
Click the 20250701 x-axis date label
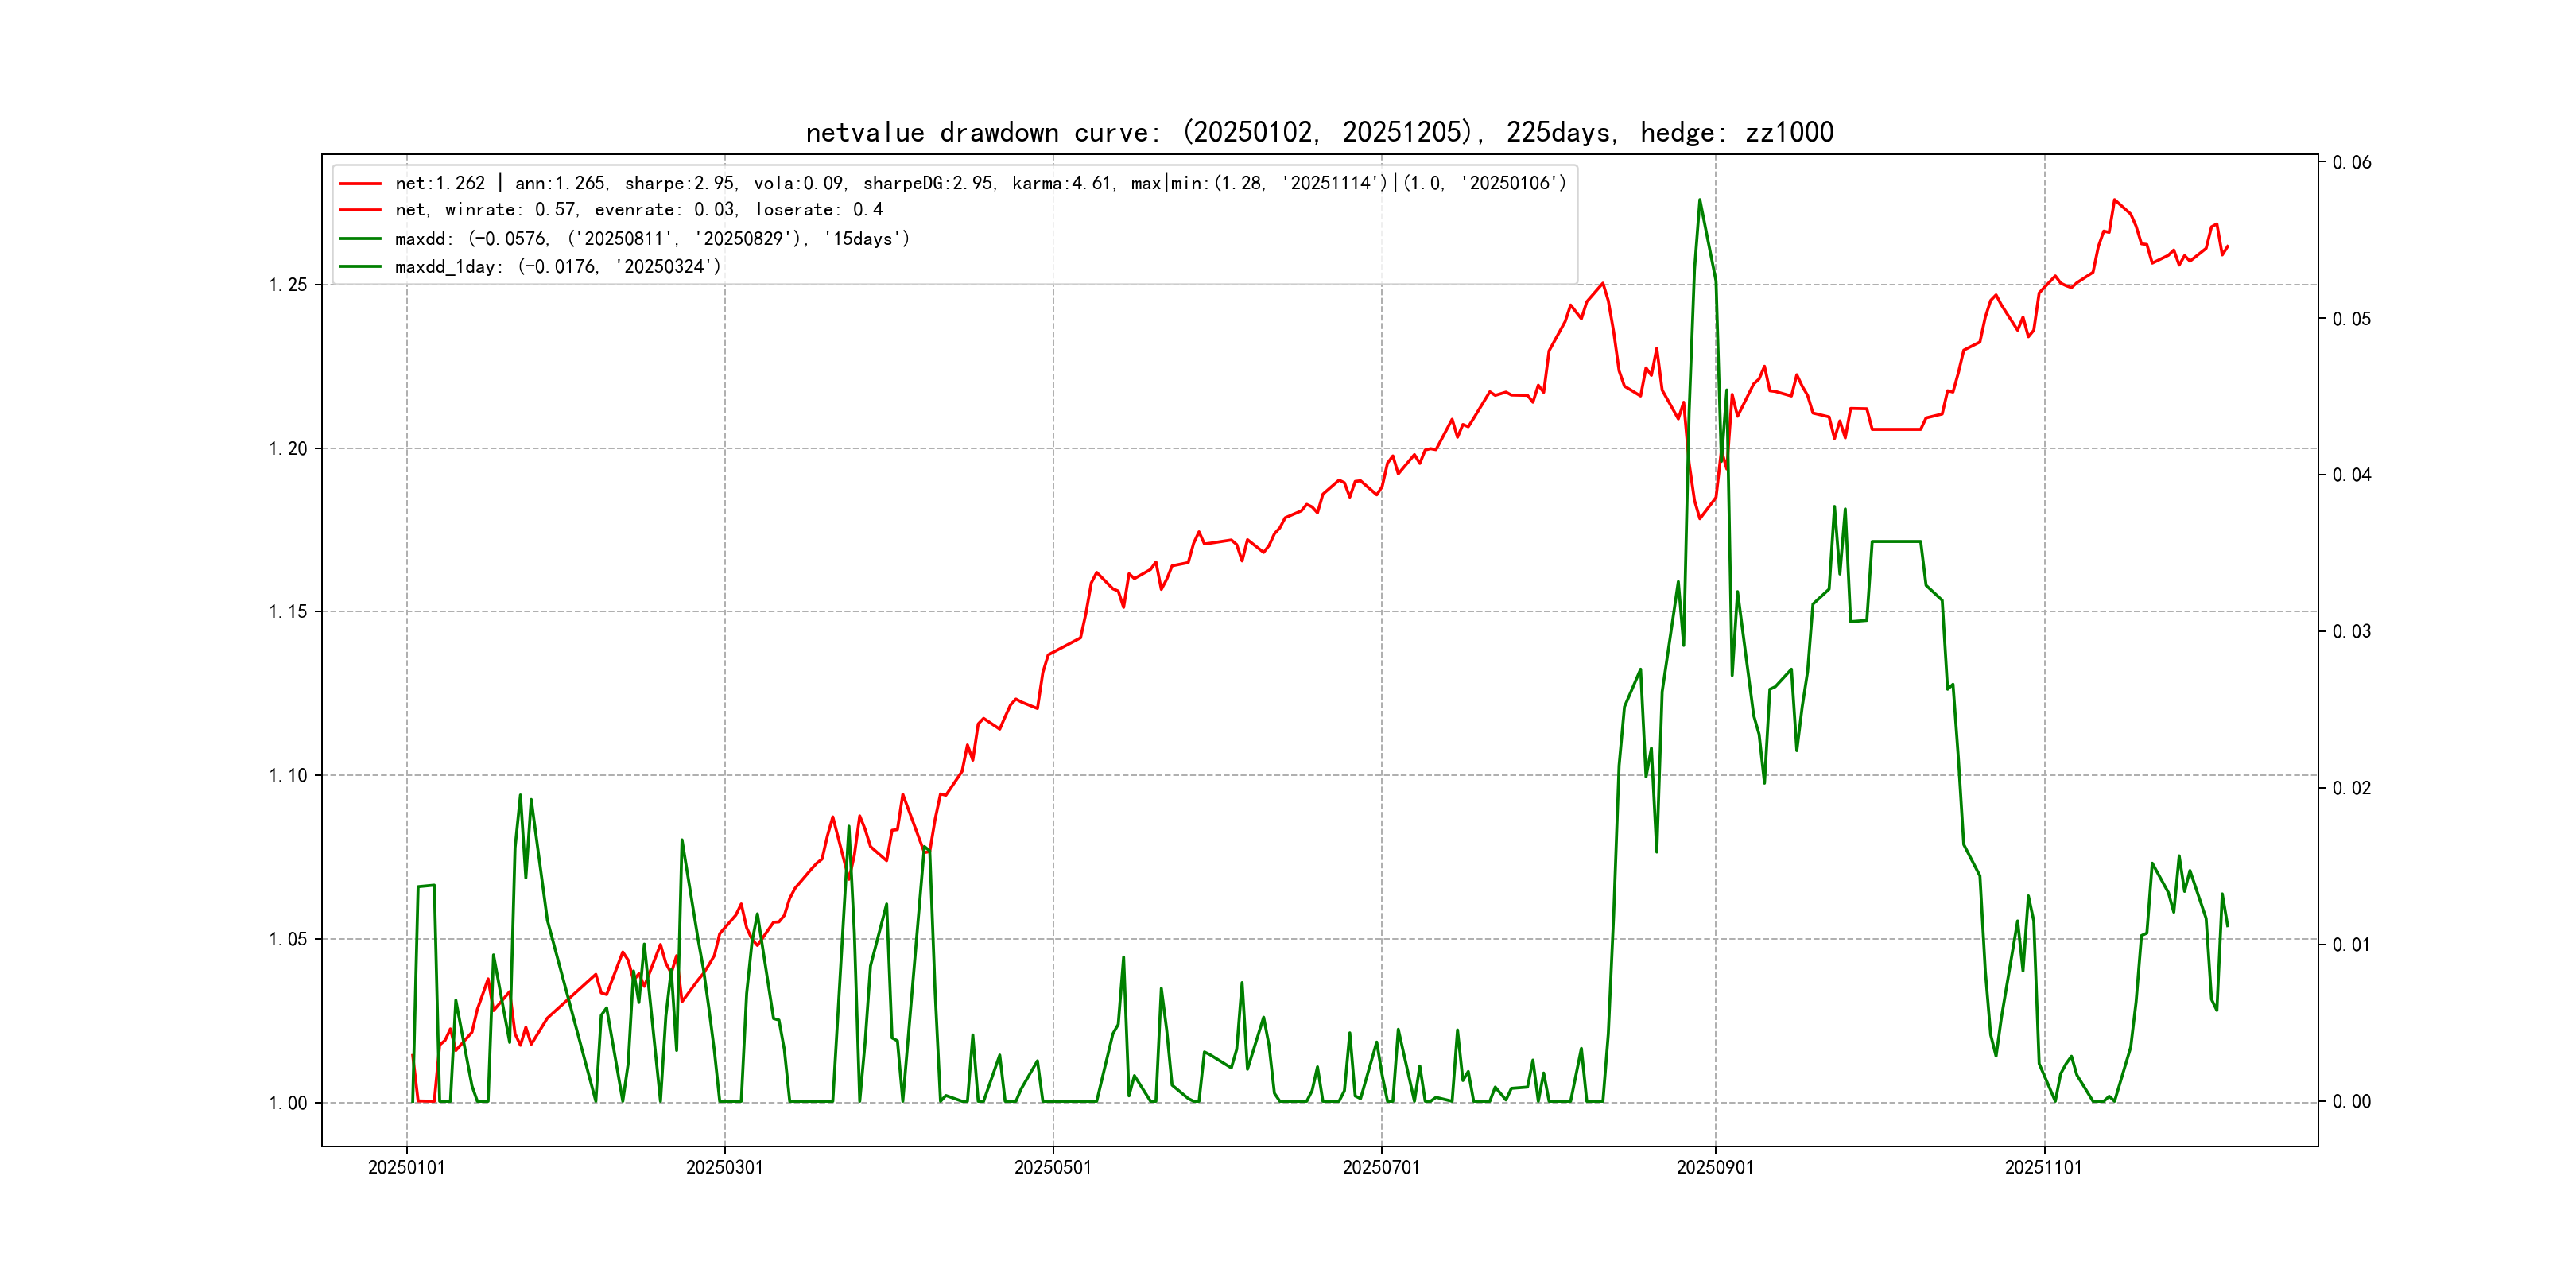pos(1380,1167)
